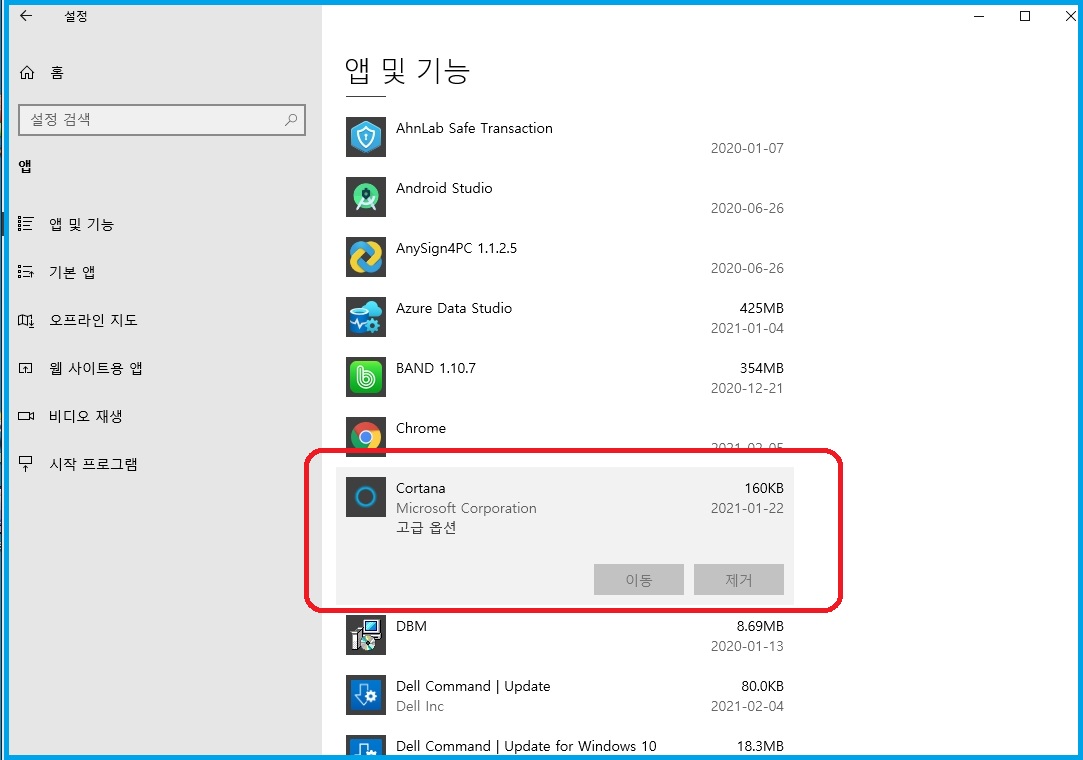Click the 홈 label in sidebar

[57, 73]
